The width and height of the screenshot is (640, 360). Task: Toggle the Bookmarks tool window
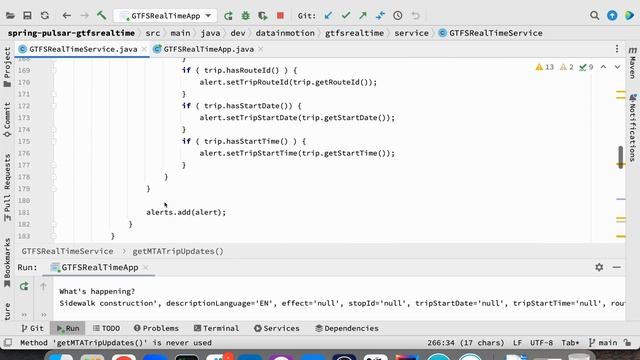[7, 262]
